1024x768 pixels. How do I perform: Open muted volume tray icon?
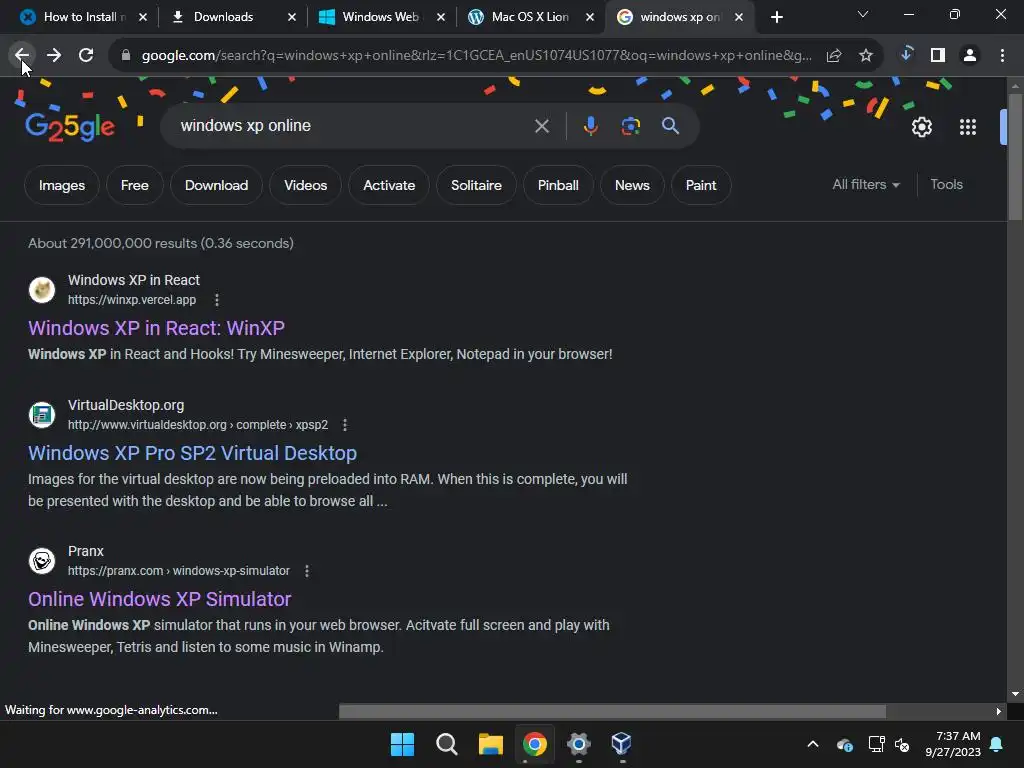point(902,744)
